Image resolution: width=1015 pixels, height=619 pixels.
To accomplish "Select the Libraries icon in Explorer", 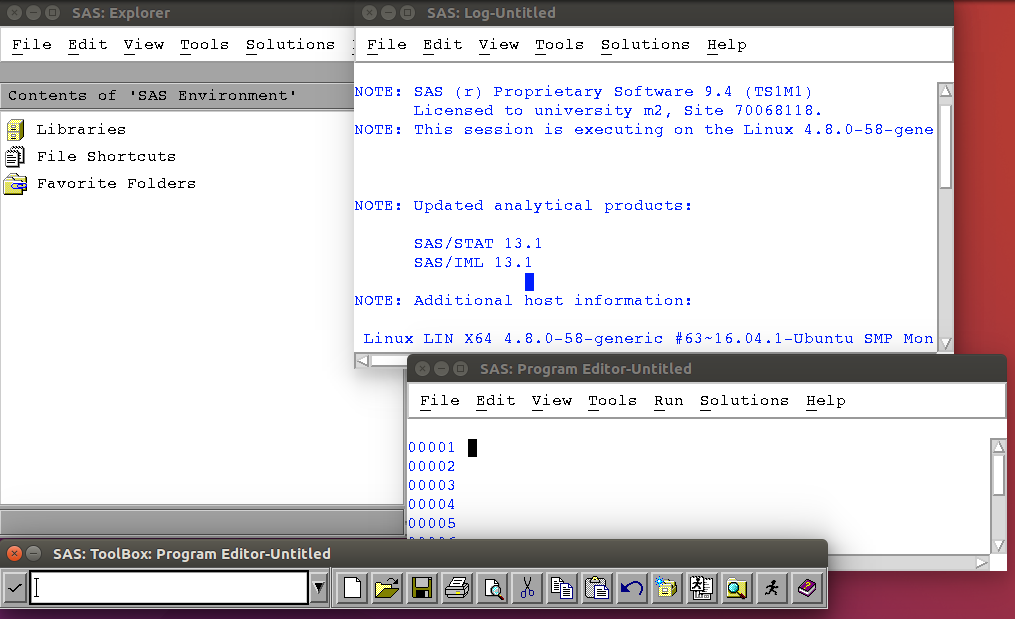I will (x=15, y=129).
